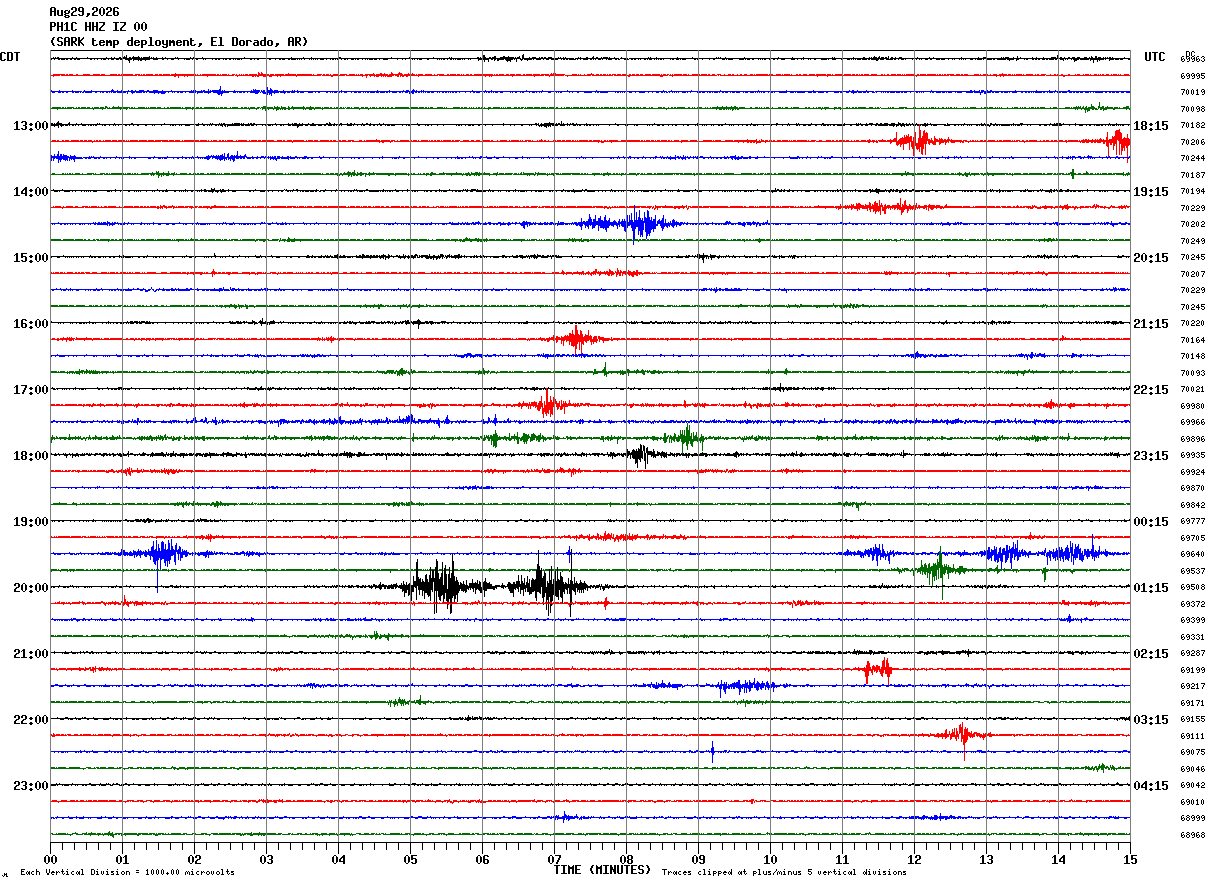Click the large black seismic event at 20:00
The width and height of the screenshot is (1210, 886).
coord(490,587)
